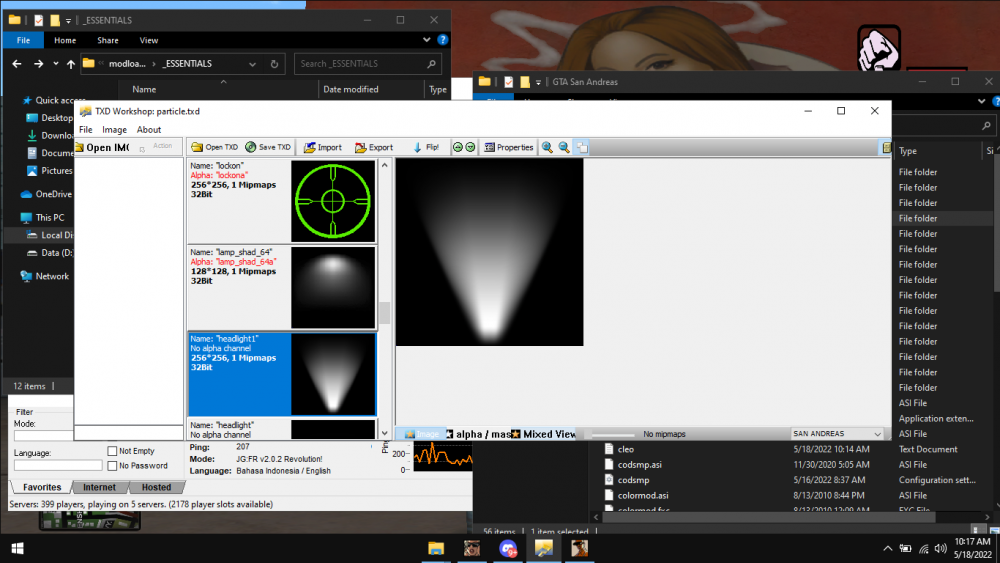Viewport: 1000px width, 563px height.
Task: Flip the image with the Flip! button
Action: click(425, 147)
